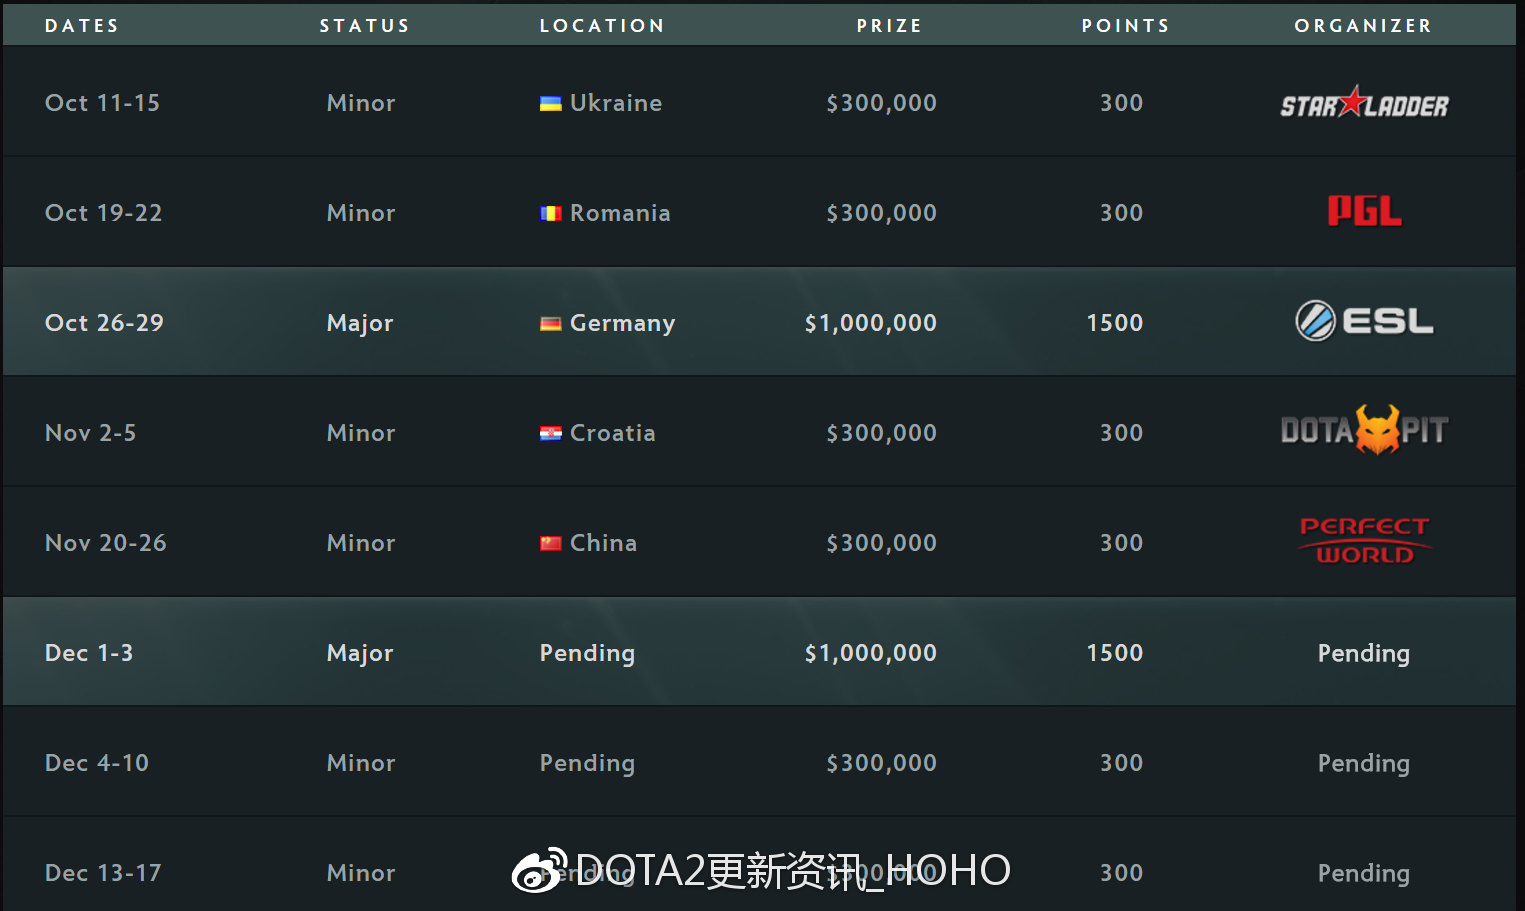Click the Germany flag icon

[x=551, y=323]
